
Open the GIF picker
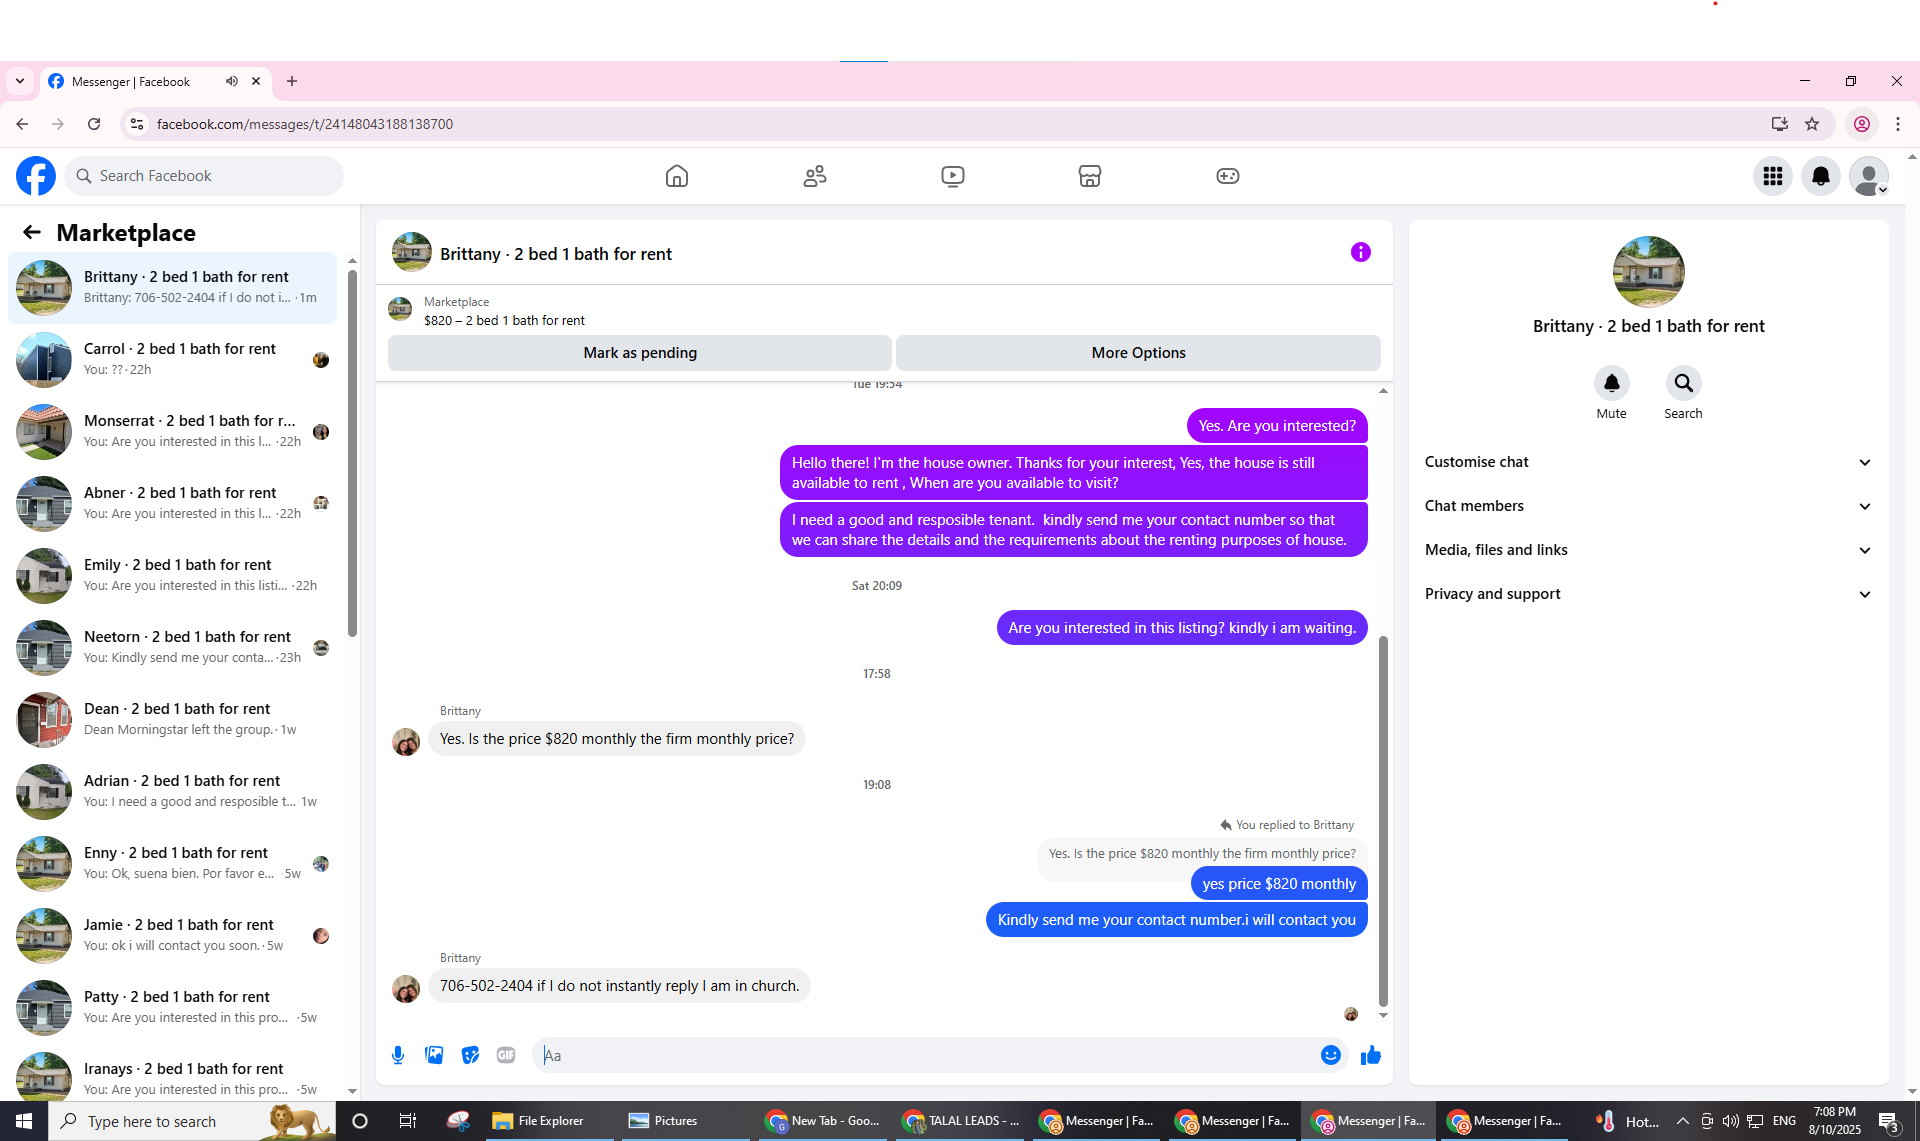506,1055
